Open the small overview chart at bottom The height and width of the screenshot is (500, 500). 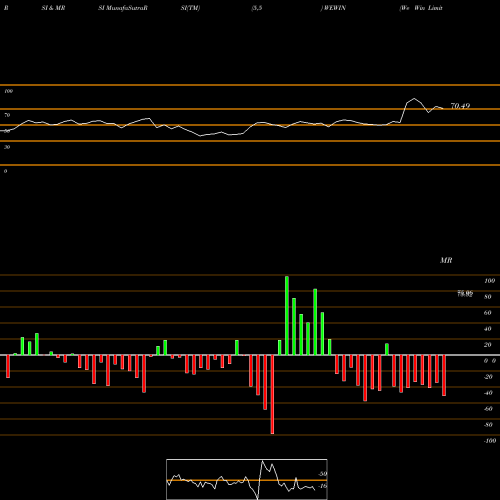(x=247, y=479)
